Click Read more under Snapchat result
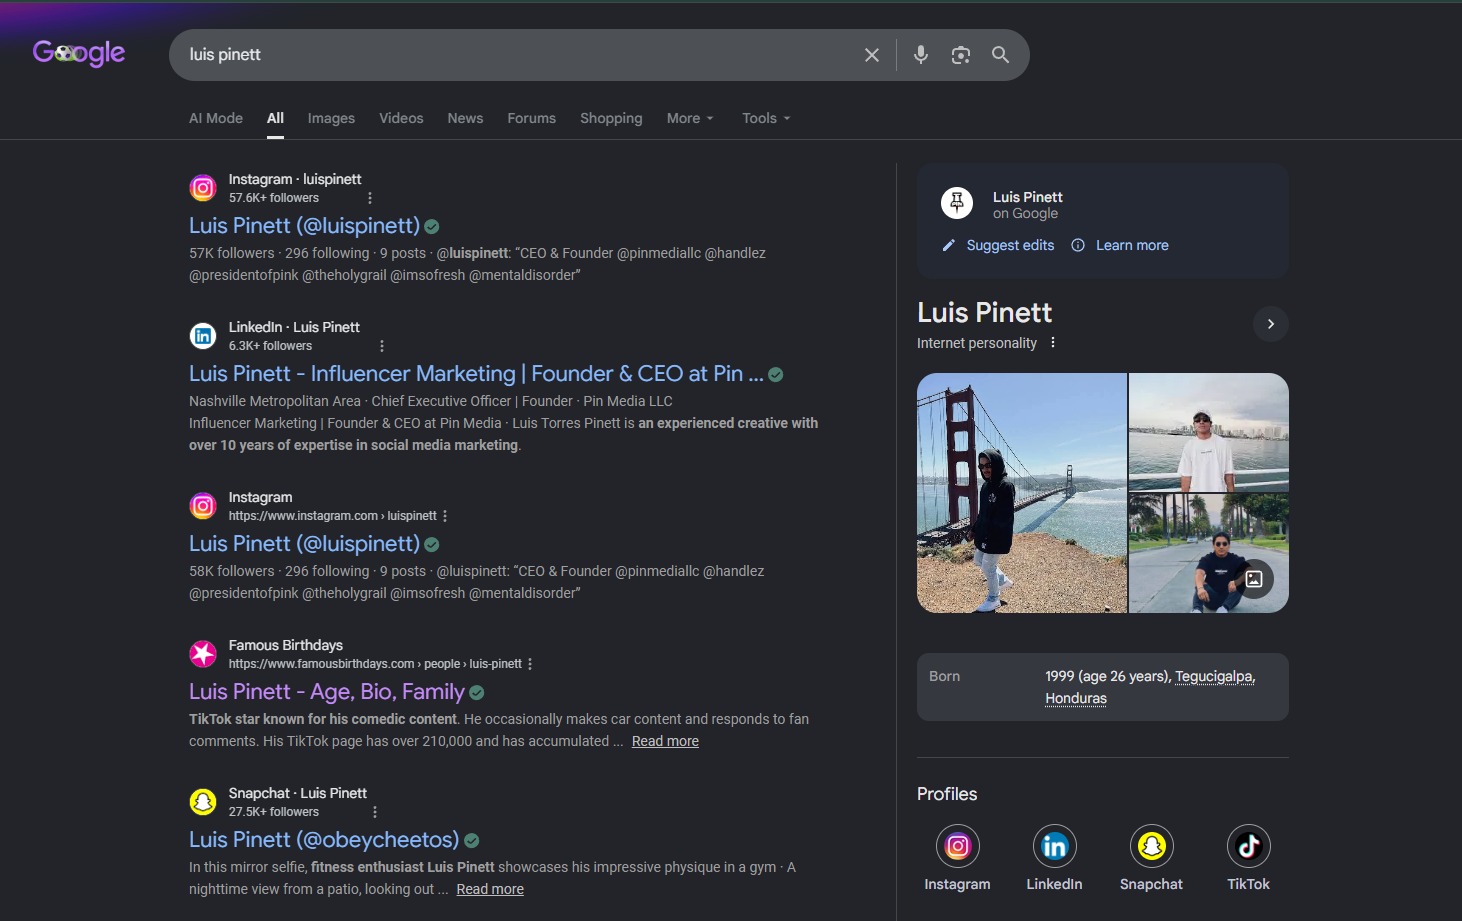This screenshot has width=1462, height=921. (x=490, y=889)
